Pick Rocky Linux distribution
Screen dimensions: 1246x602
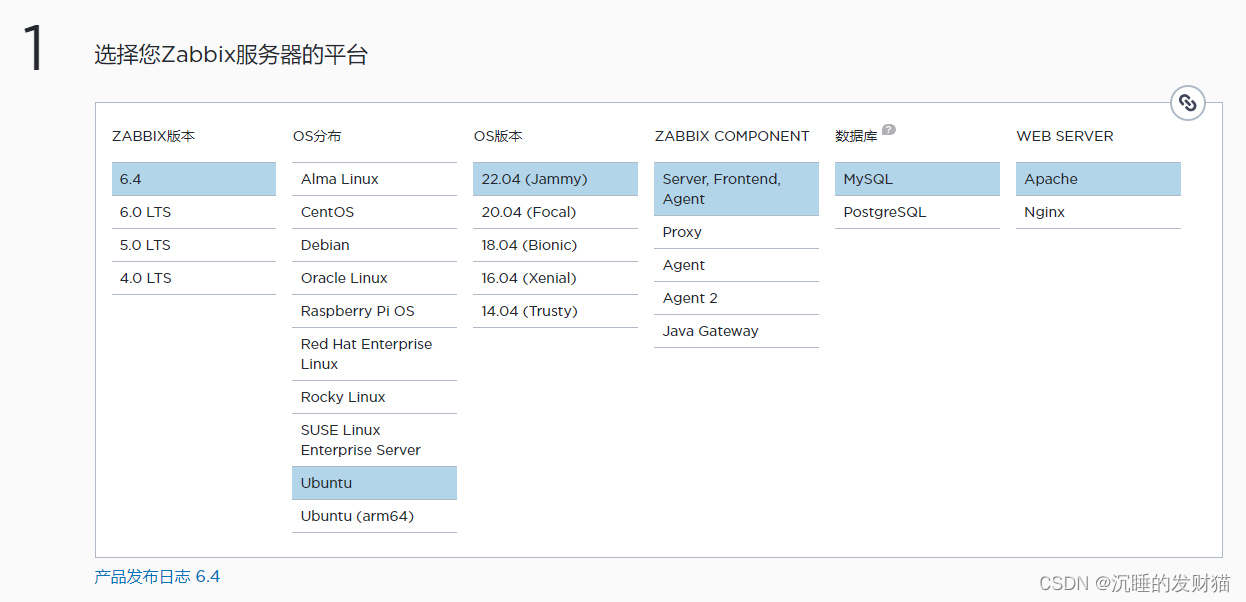pos(374,397)
